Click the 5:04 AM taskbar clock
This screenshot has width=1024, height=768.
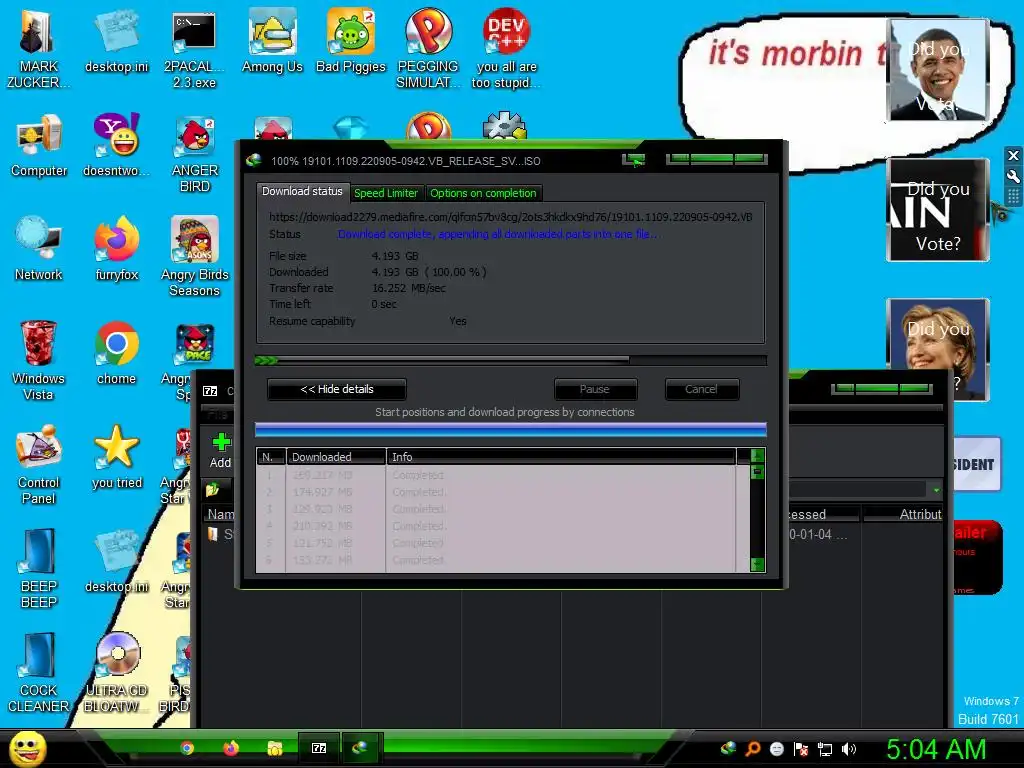(936, 749)
